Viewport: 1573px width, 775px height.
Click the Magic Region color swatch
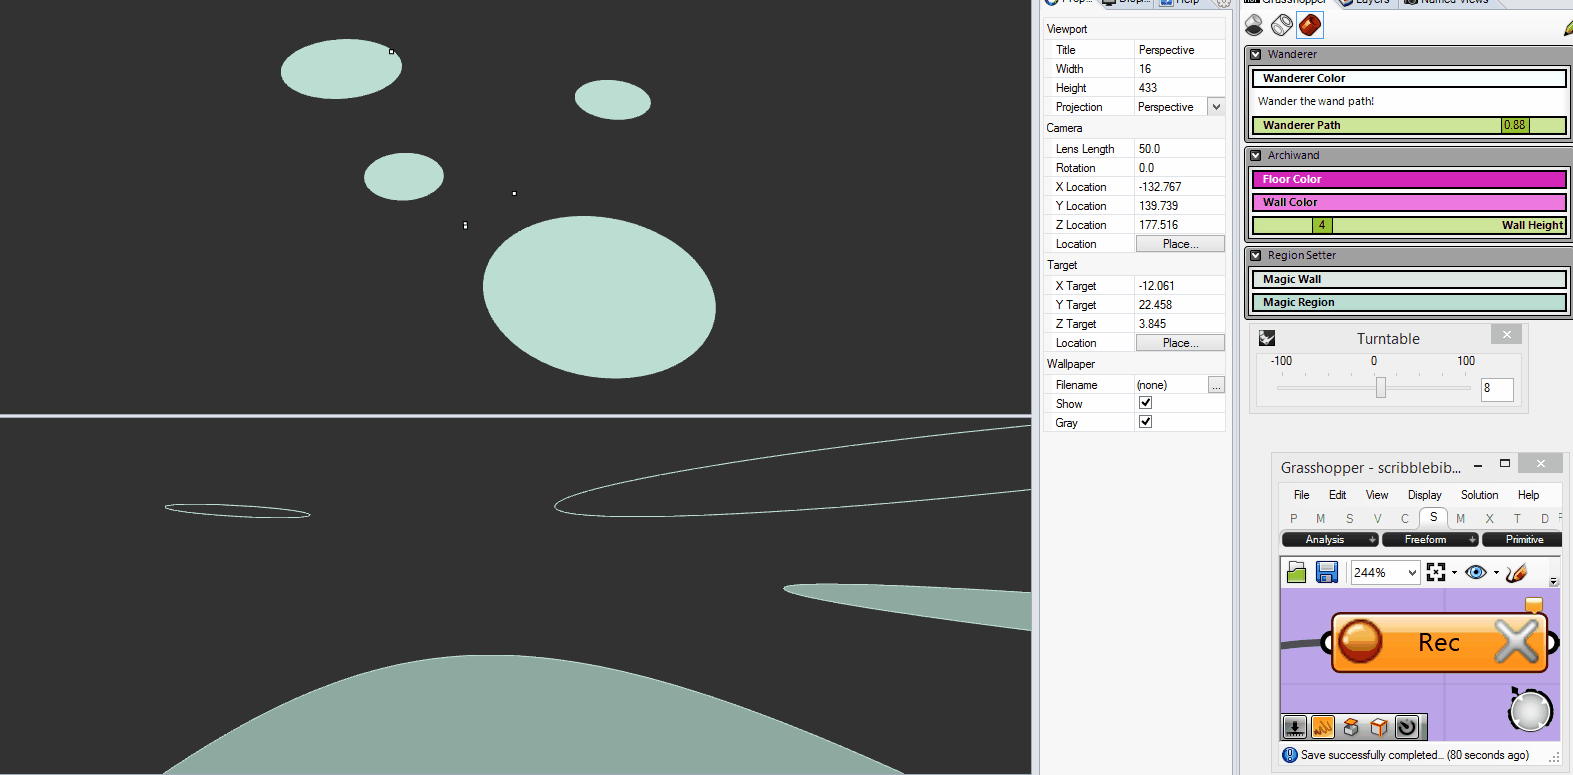point(1409,302)
